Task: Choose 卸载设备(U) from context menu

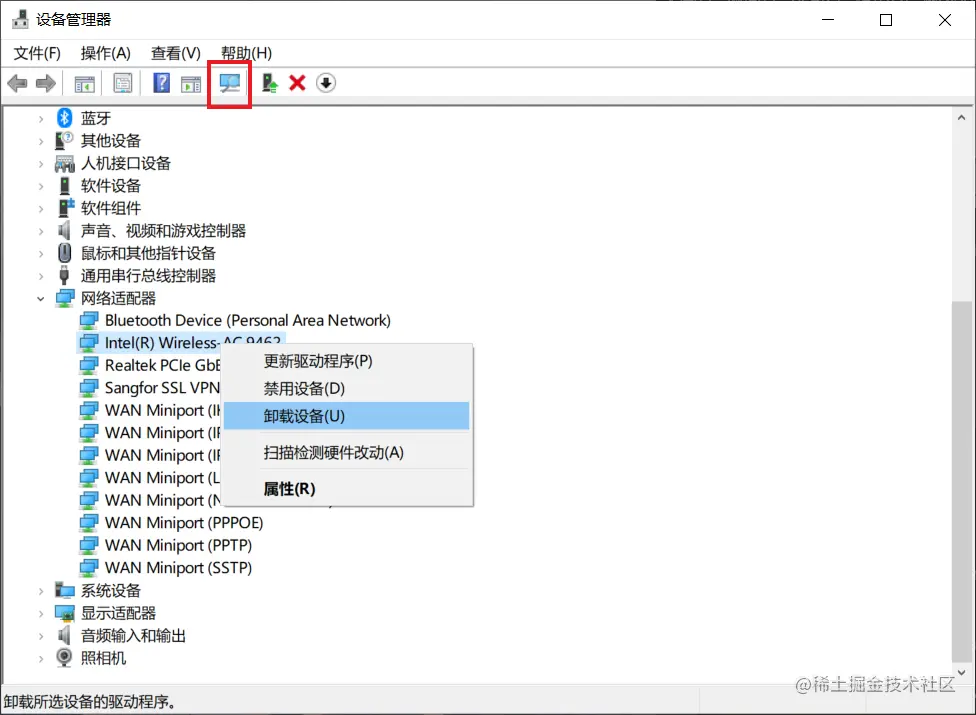Action: (x=346, y=416)
